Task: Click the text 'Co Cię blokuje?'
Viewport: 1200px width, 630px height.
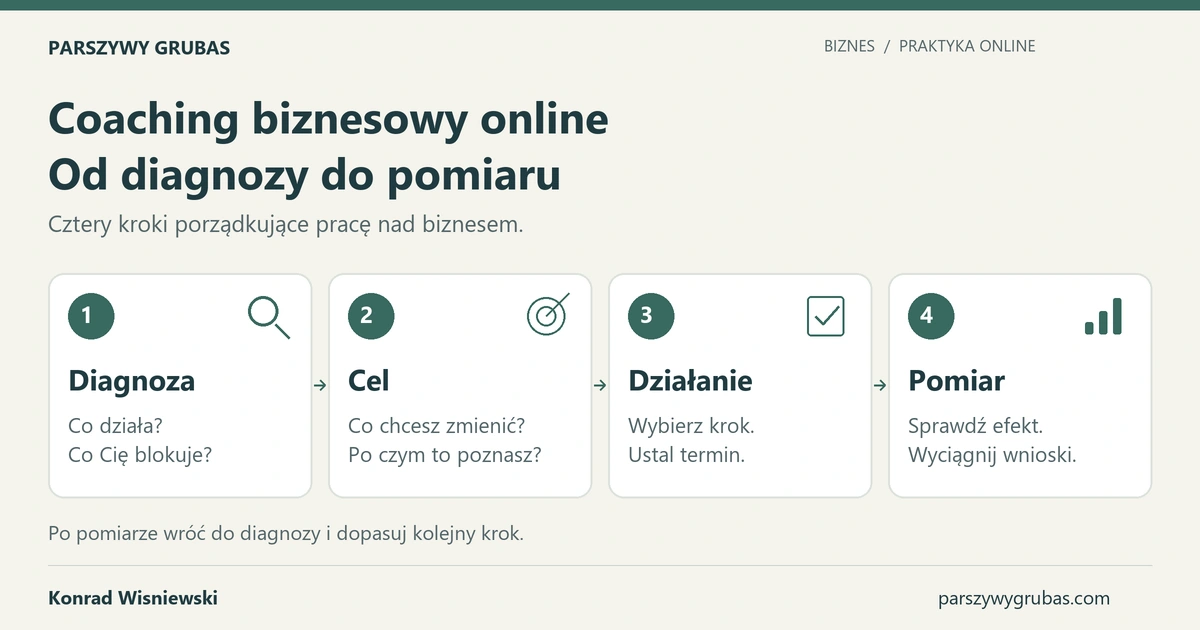Action: [x=140, y=456]
